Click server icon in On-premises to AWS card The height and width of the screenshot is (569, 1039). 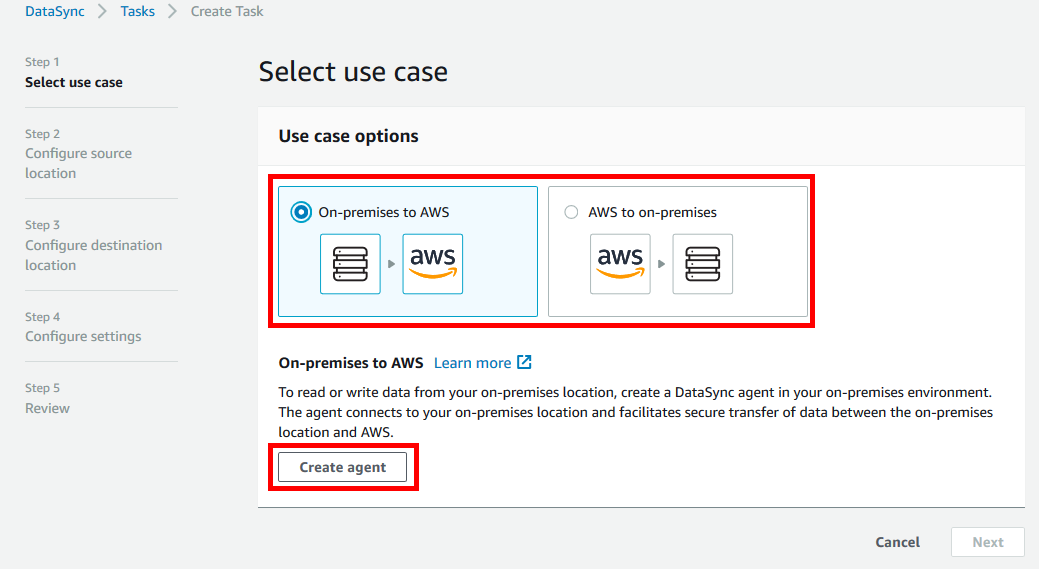(x=350, y=264)
